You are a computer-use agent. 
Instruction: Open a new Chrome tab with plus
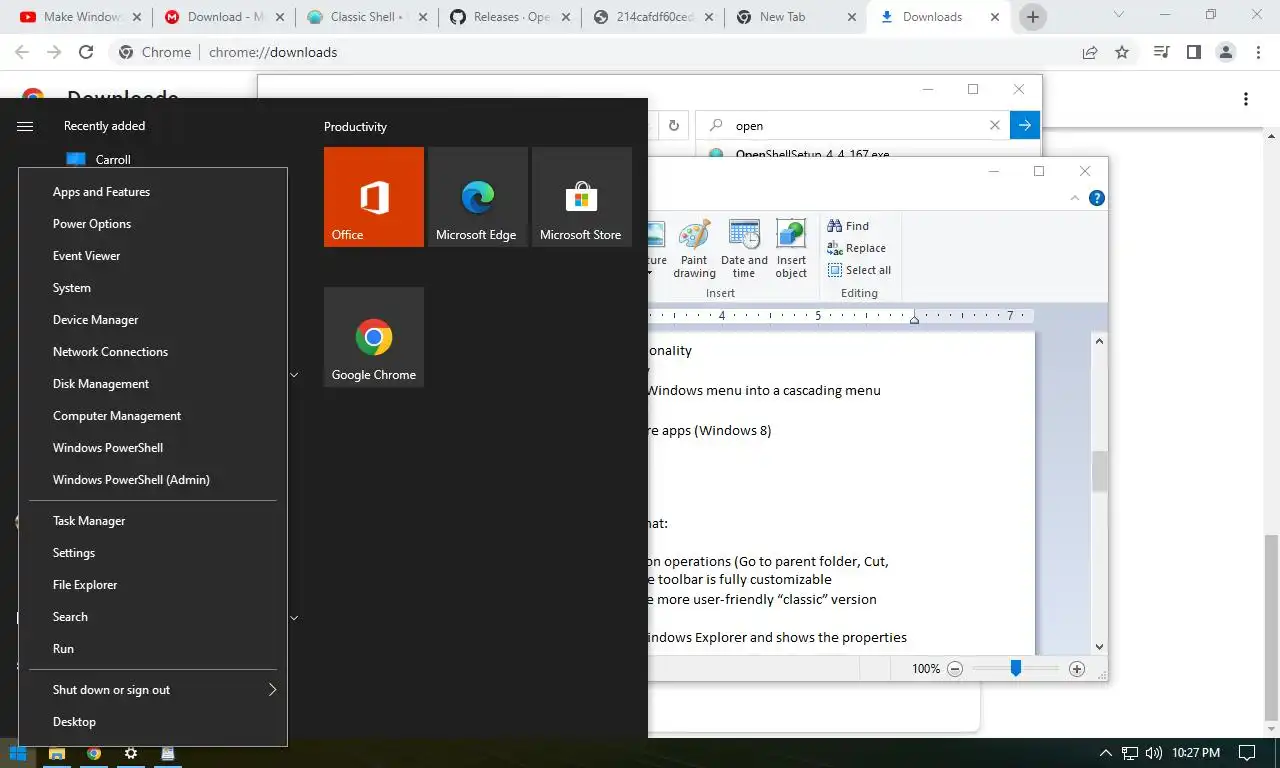click(x=1033, y=17)
